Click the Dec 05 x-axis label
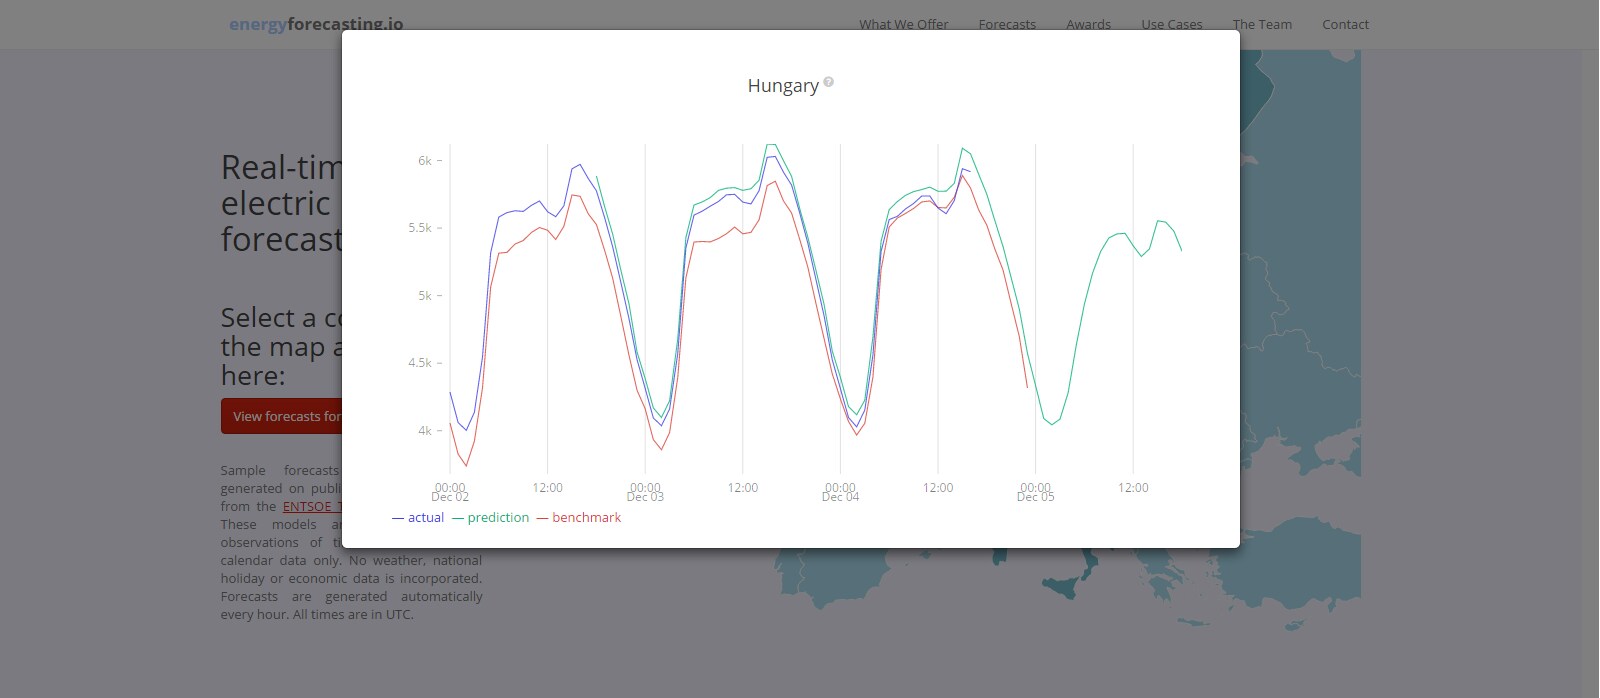This screenshot has height=698, width=1600. pyautogui.click(x=1035, y=496)
